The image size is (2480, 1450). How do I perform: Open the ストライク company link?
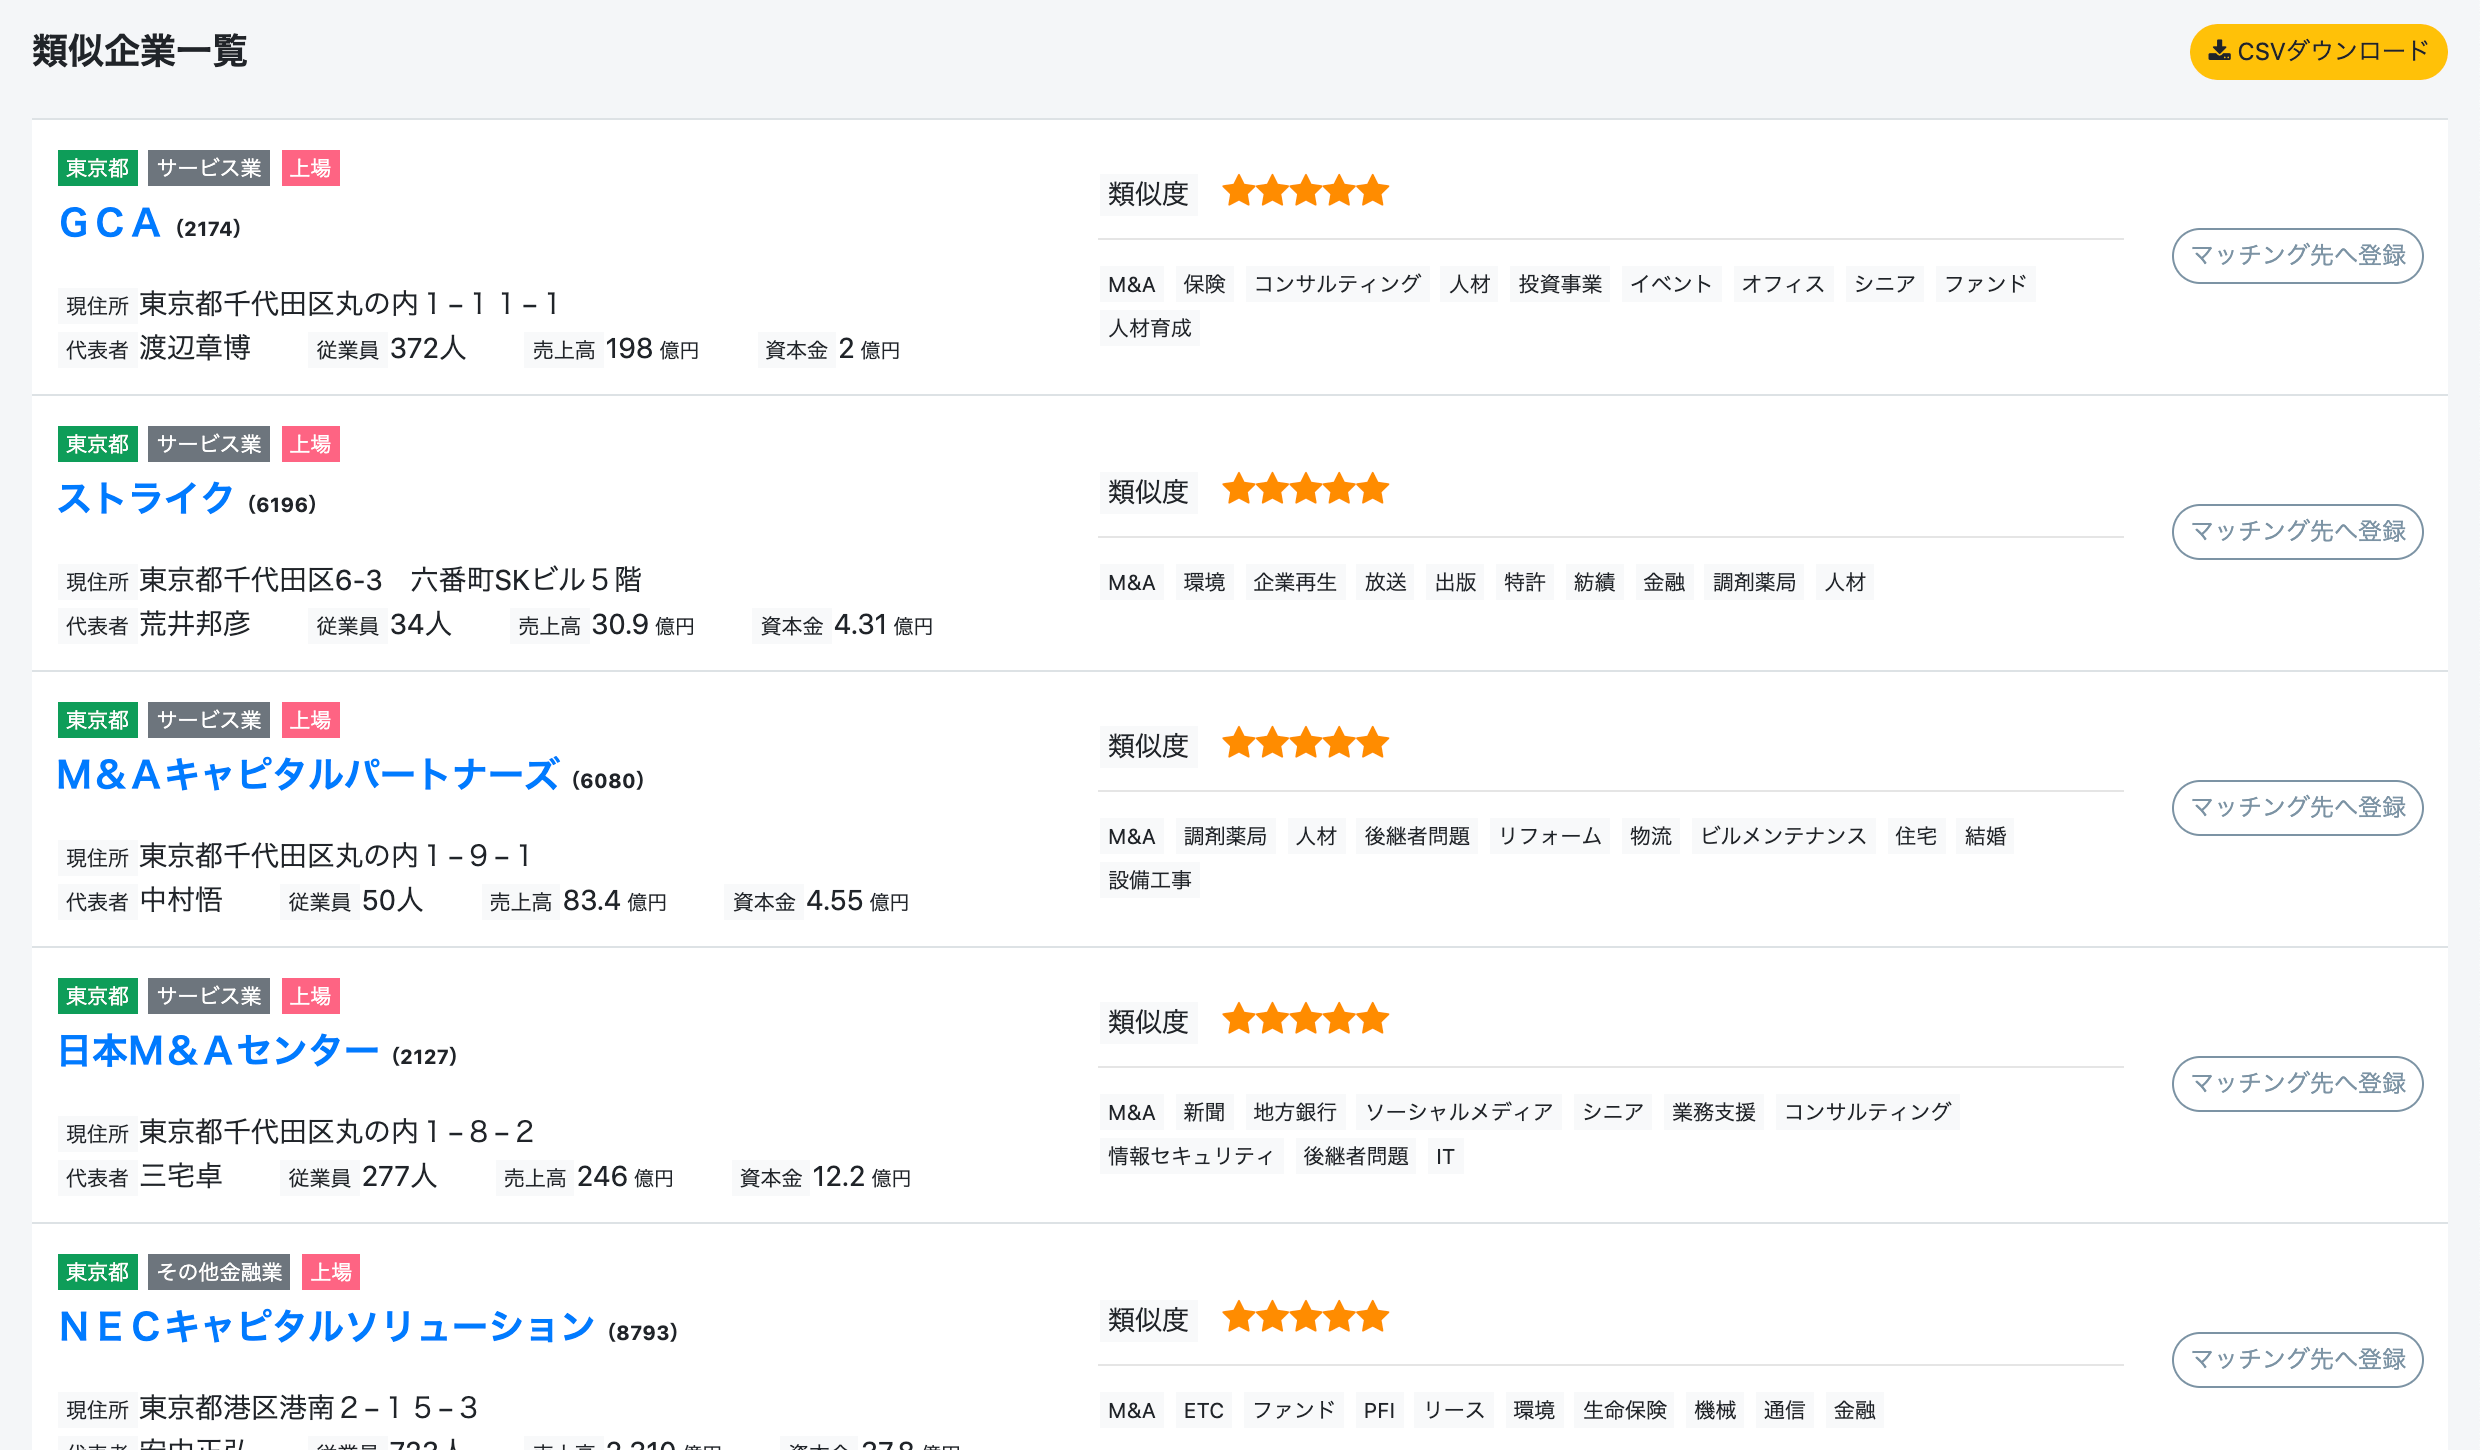(x=146, y=498)
